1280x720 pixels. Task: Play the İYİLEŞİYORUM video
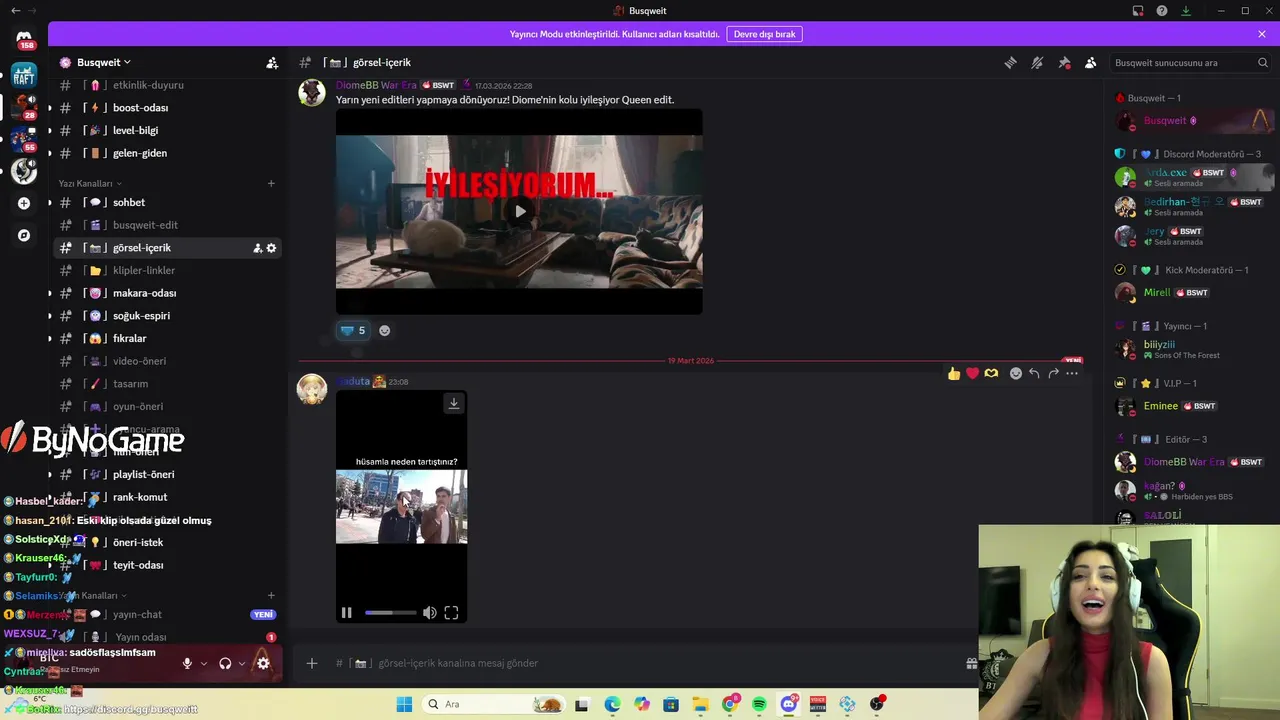[519, 211]
